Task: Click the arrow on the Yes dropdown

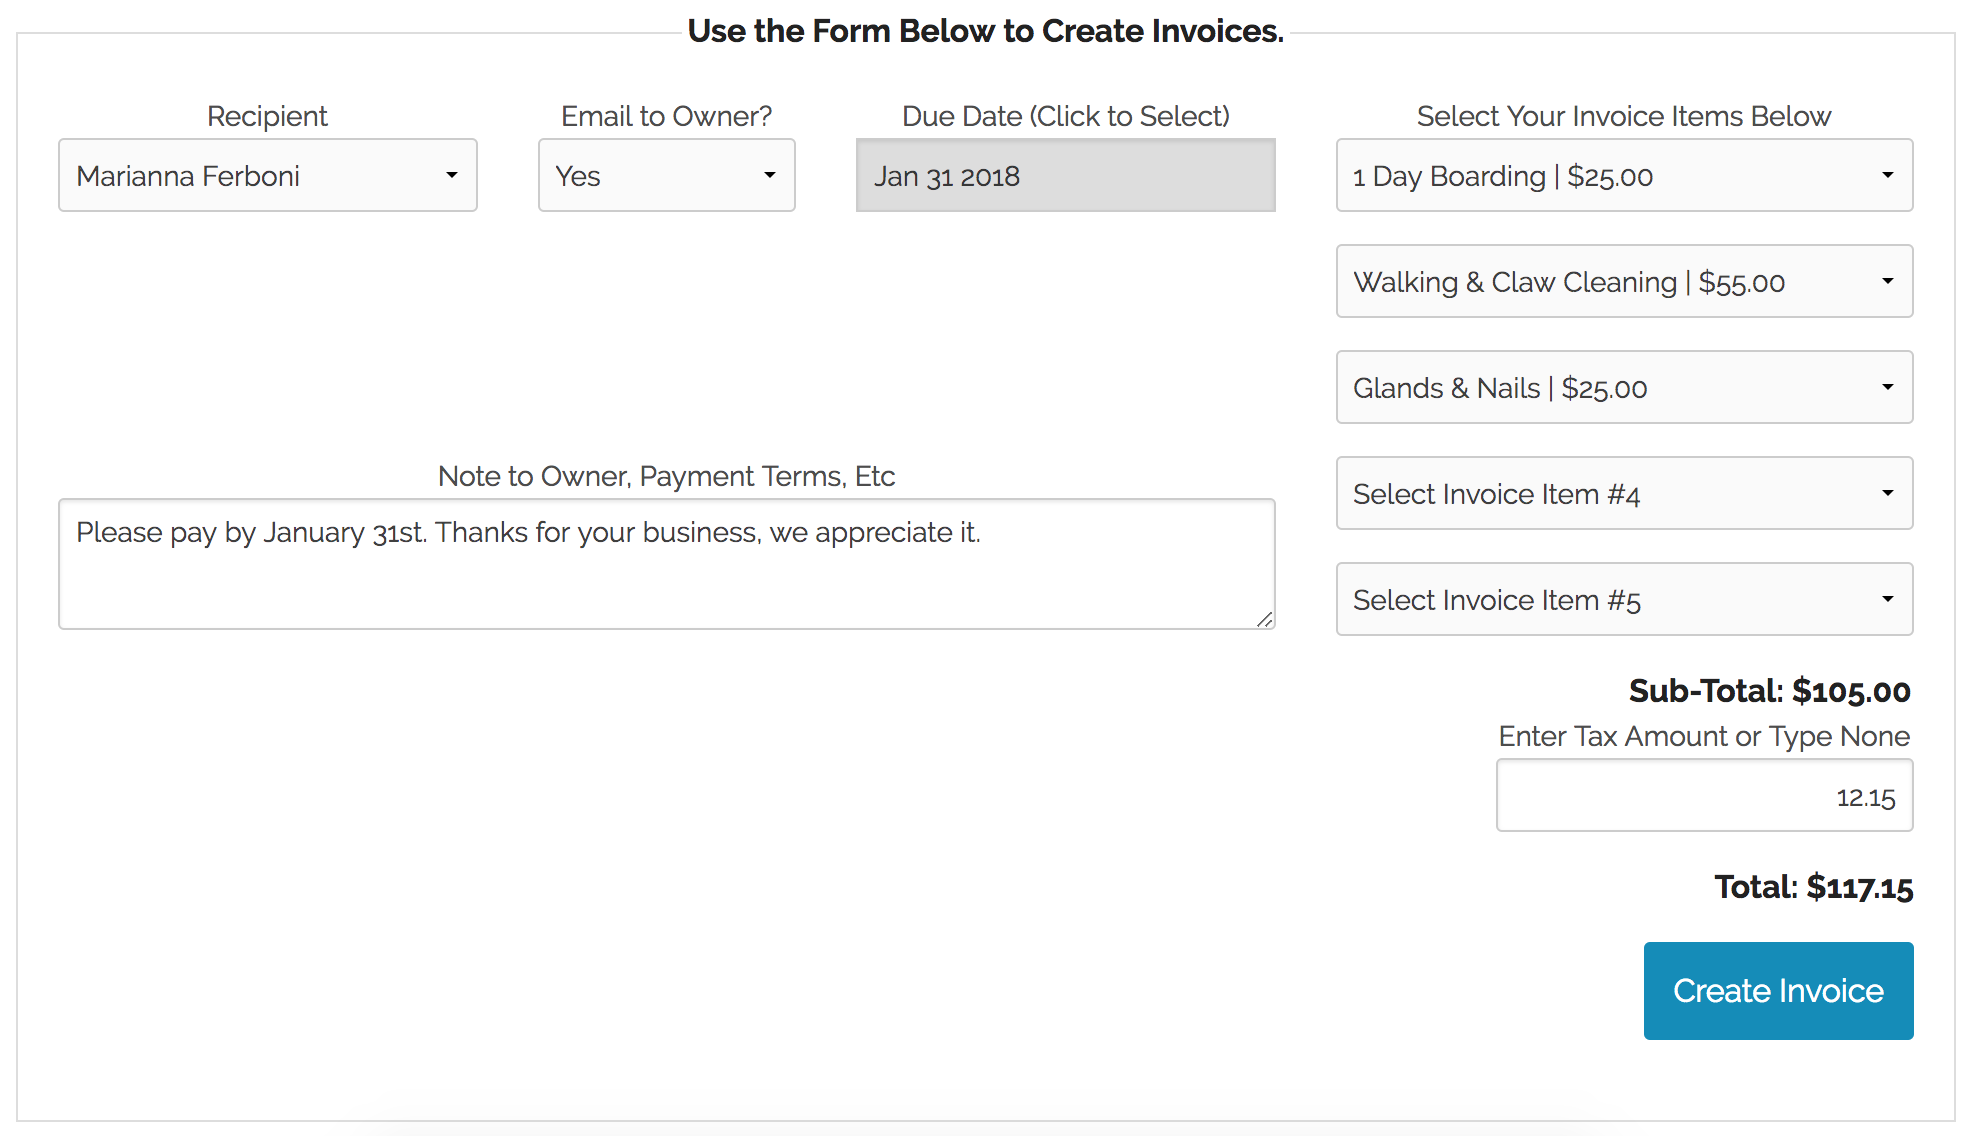Action: pyautogui.click(x=770, y=176)
